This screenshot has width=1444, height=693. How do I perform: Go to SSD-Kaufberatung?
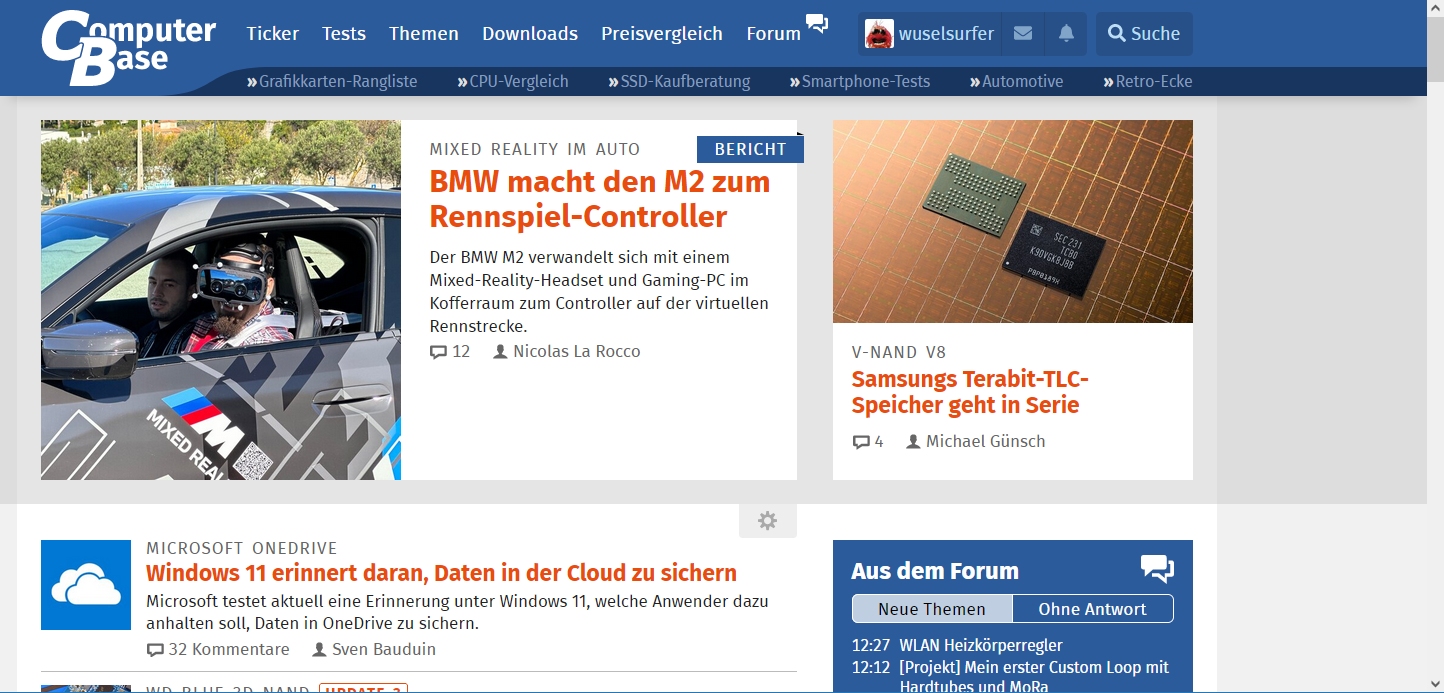pos(679,81)
